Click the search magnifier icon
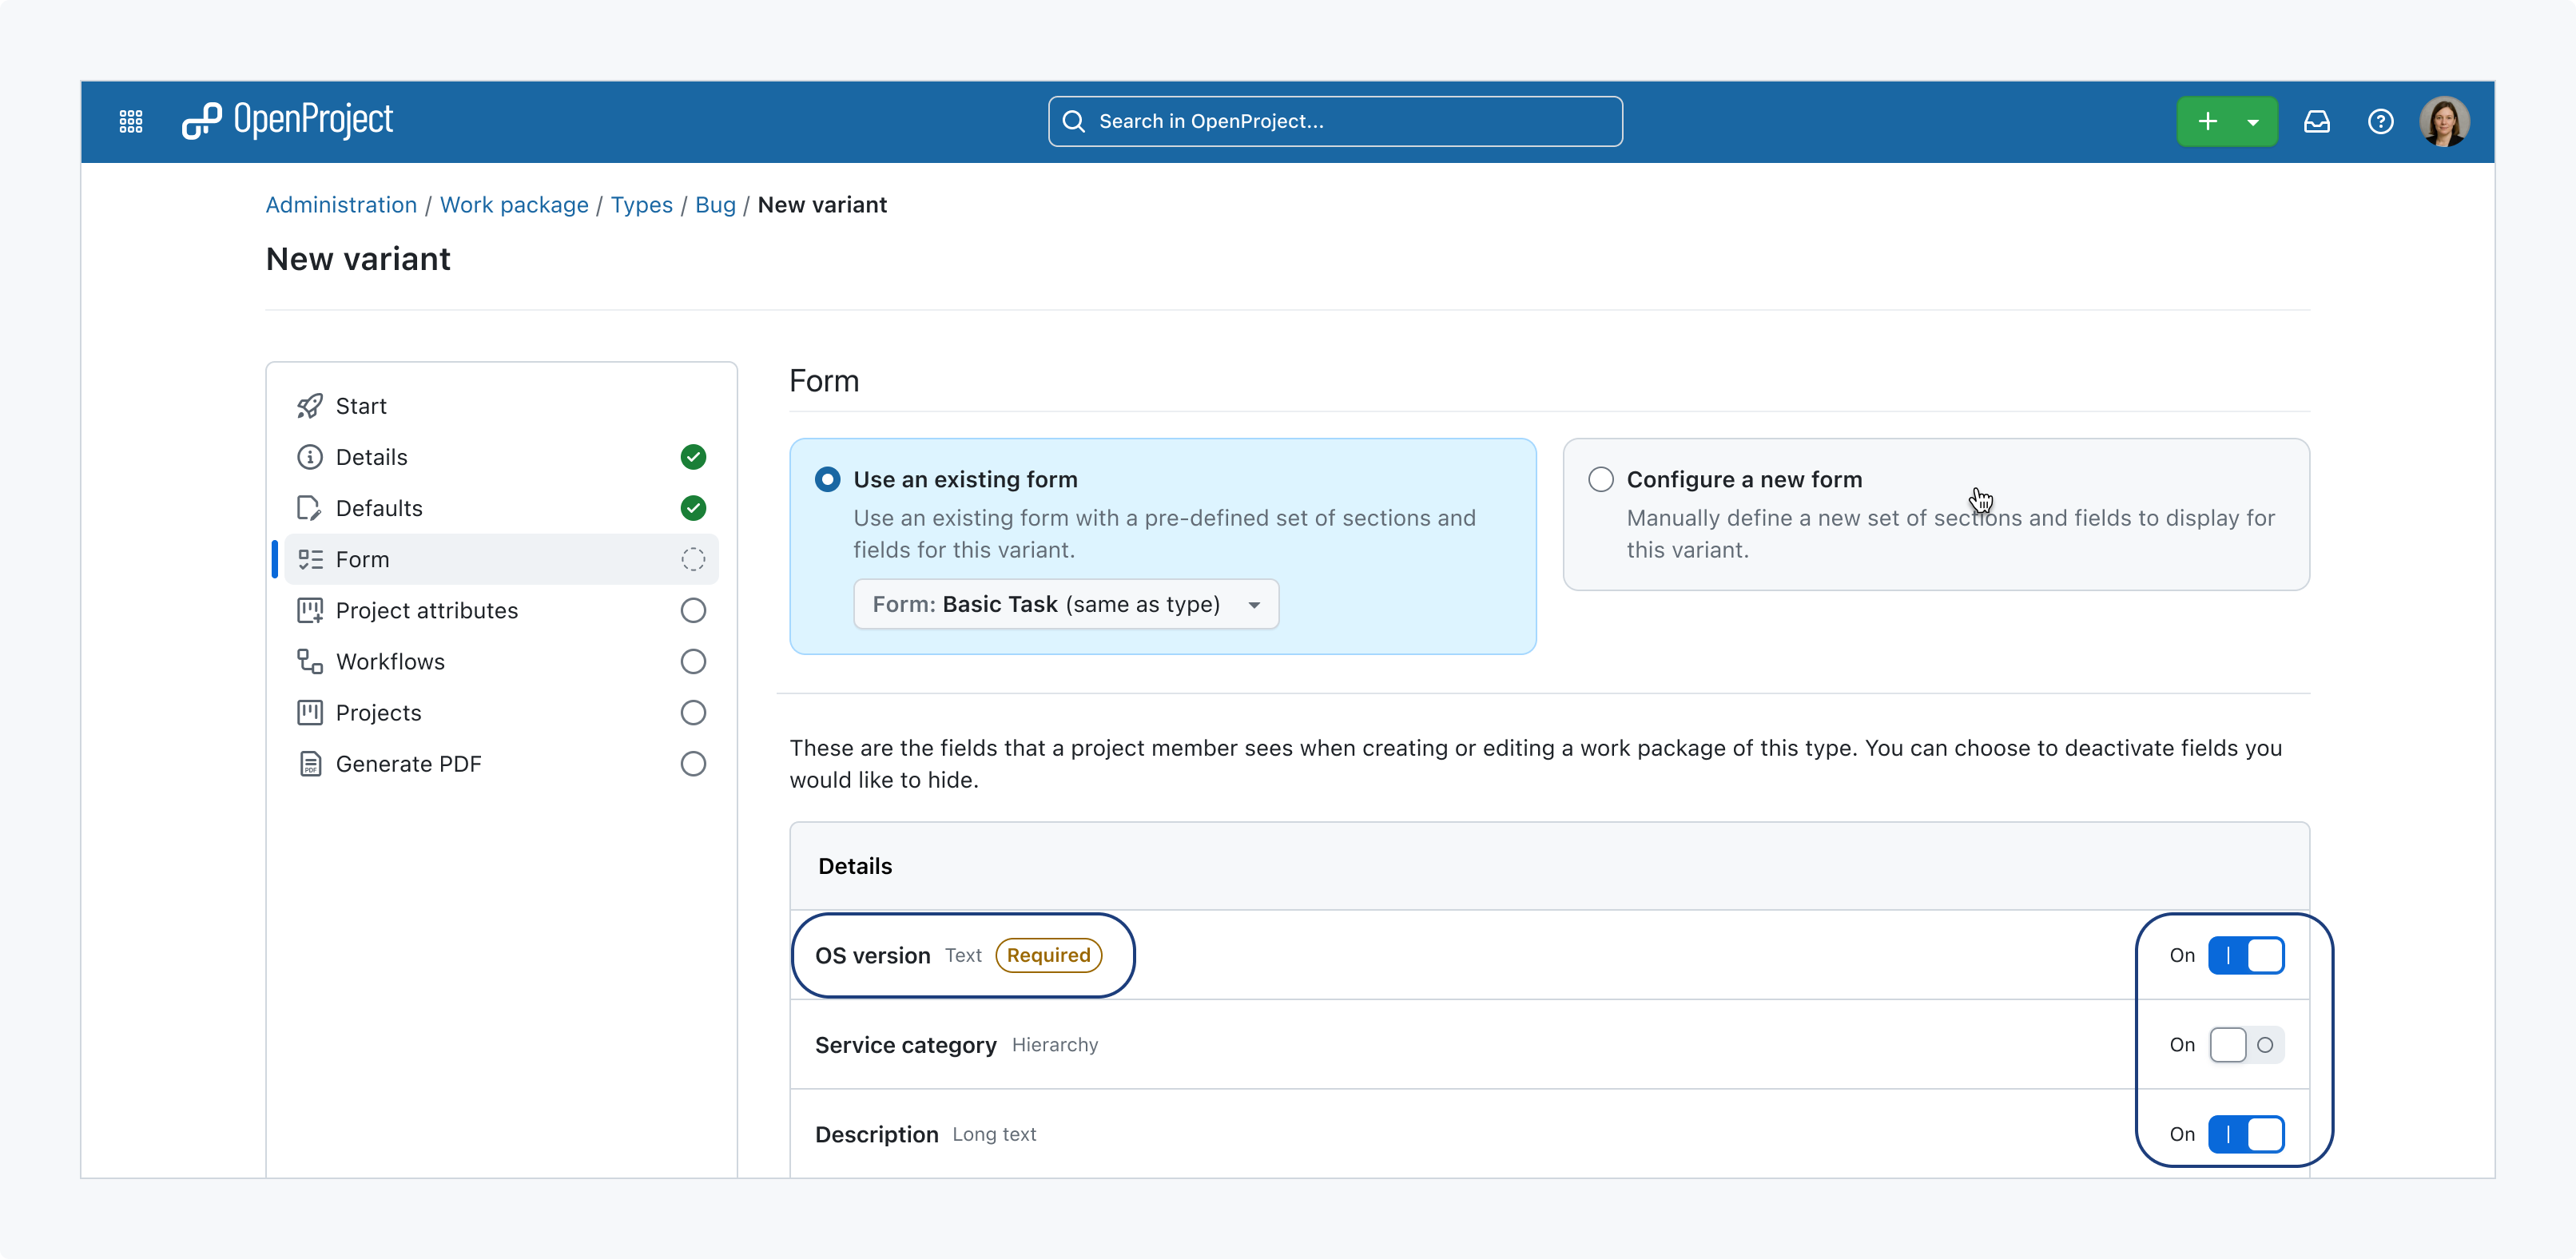 click(1073, 121)
